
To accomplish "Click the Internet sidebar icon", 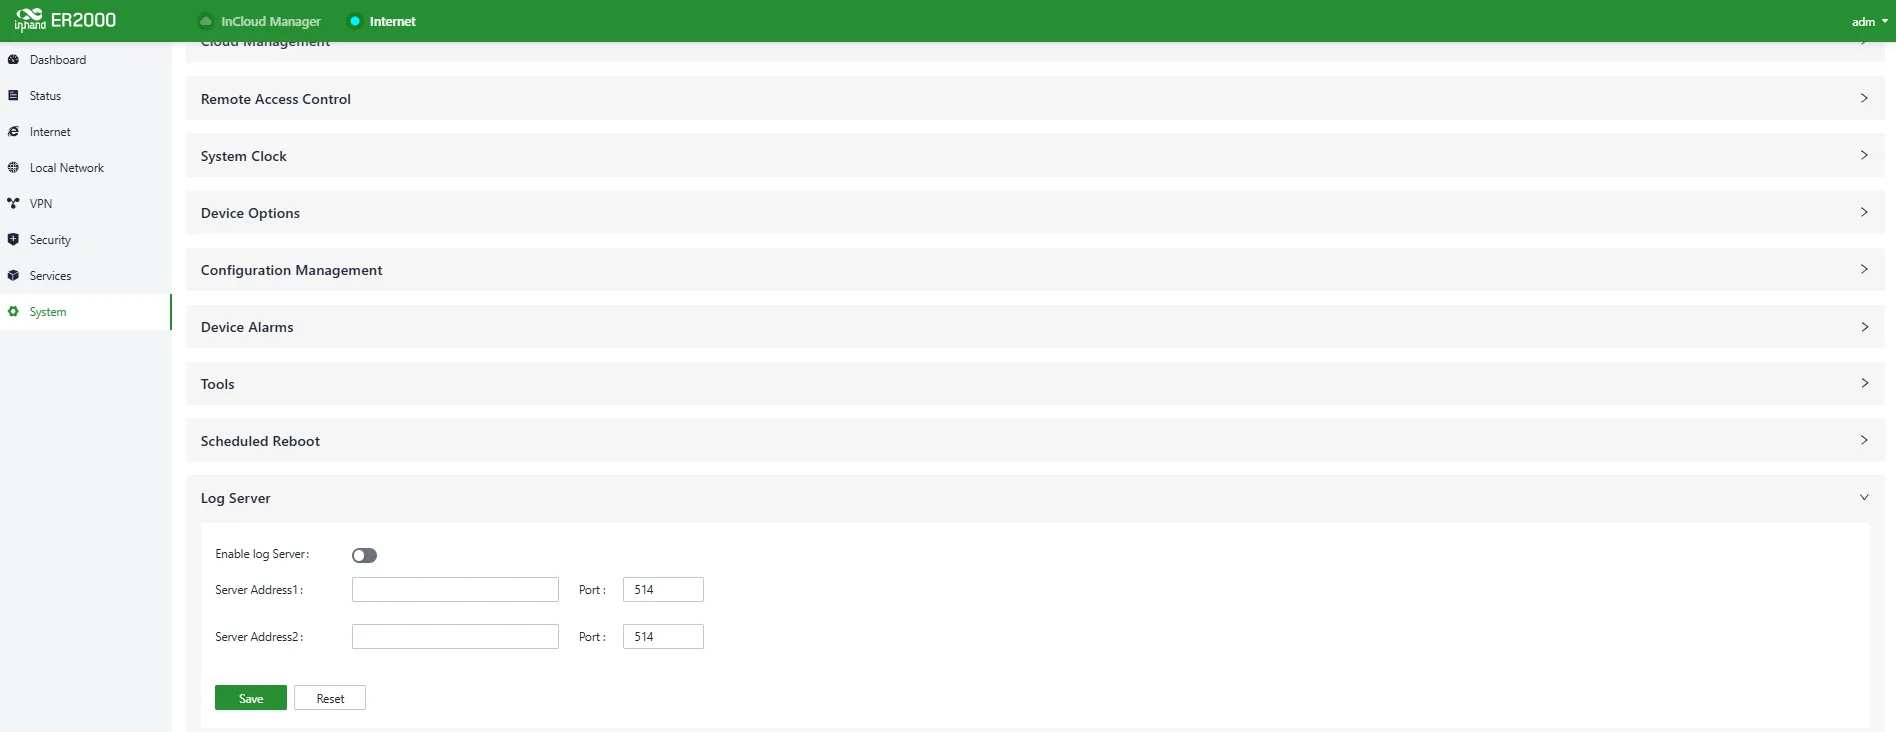I will [x=13, y=132].
